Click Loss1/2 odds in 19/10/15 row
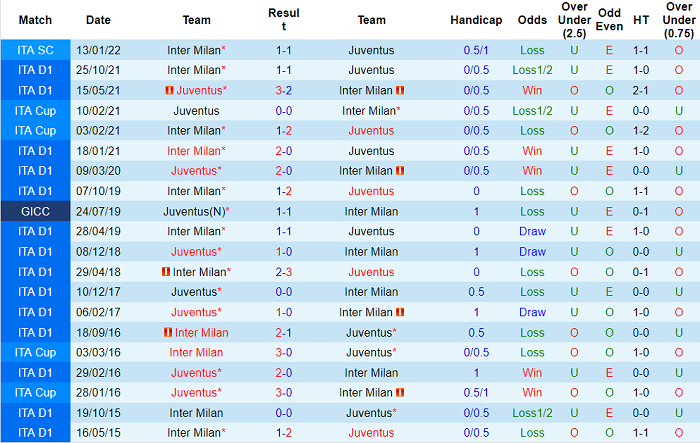Viewport: 700px width, 443px height. tap(532, 413)
